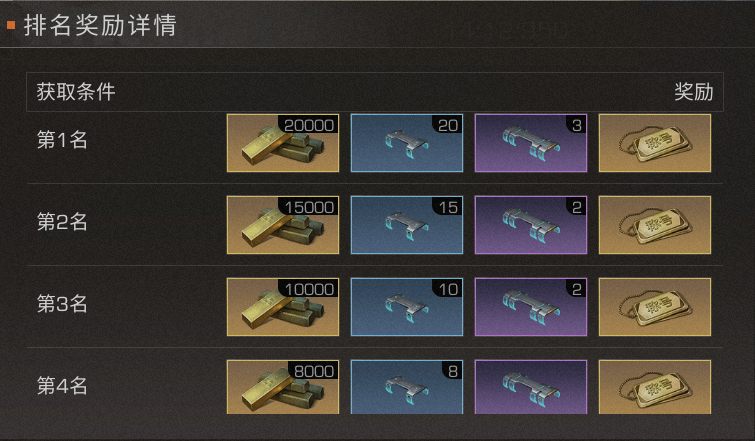Click the 10000 gold bars reward
The width and height of the screenshot is (755, 441).
[x=283, y=307]
